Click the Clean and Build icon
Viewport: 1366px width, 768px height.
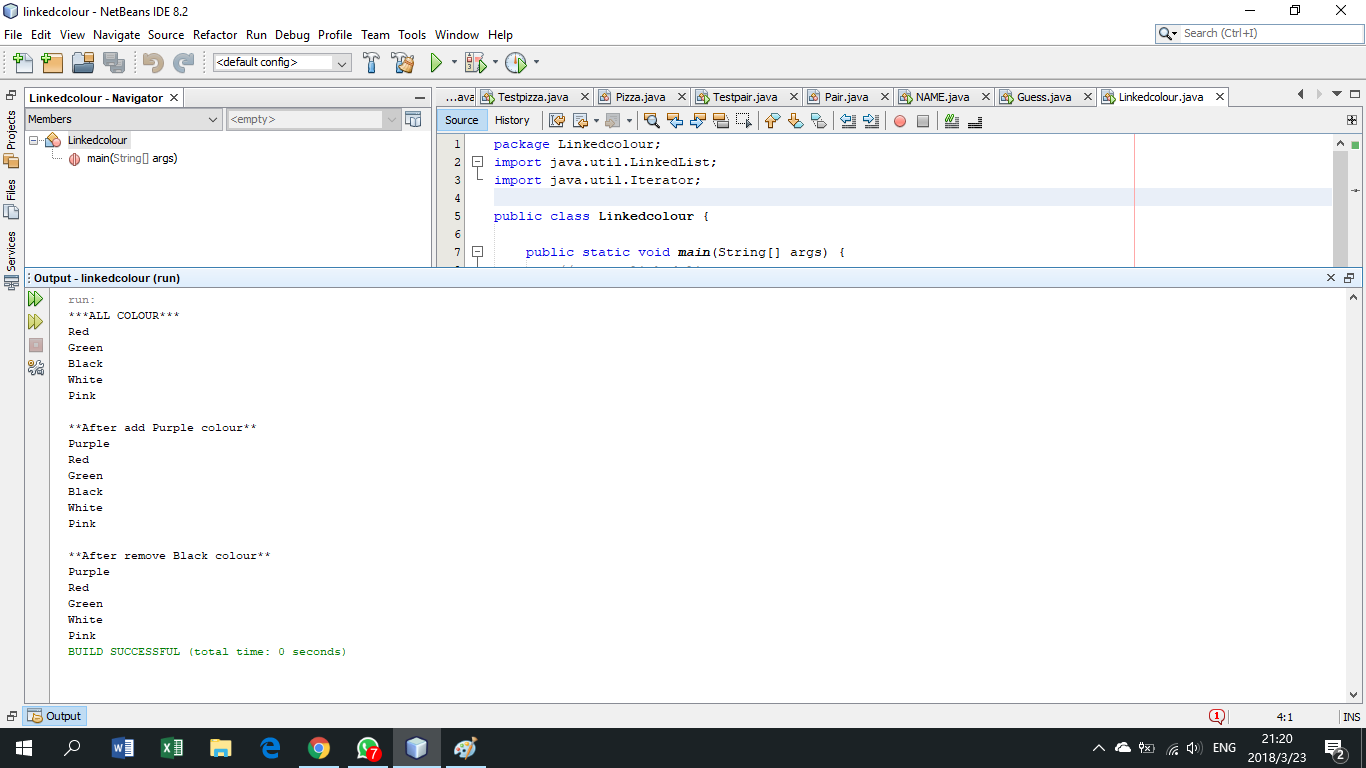402,62
